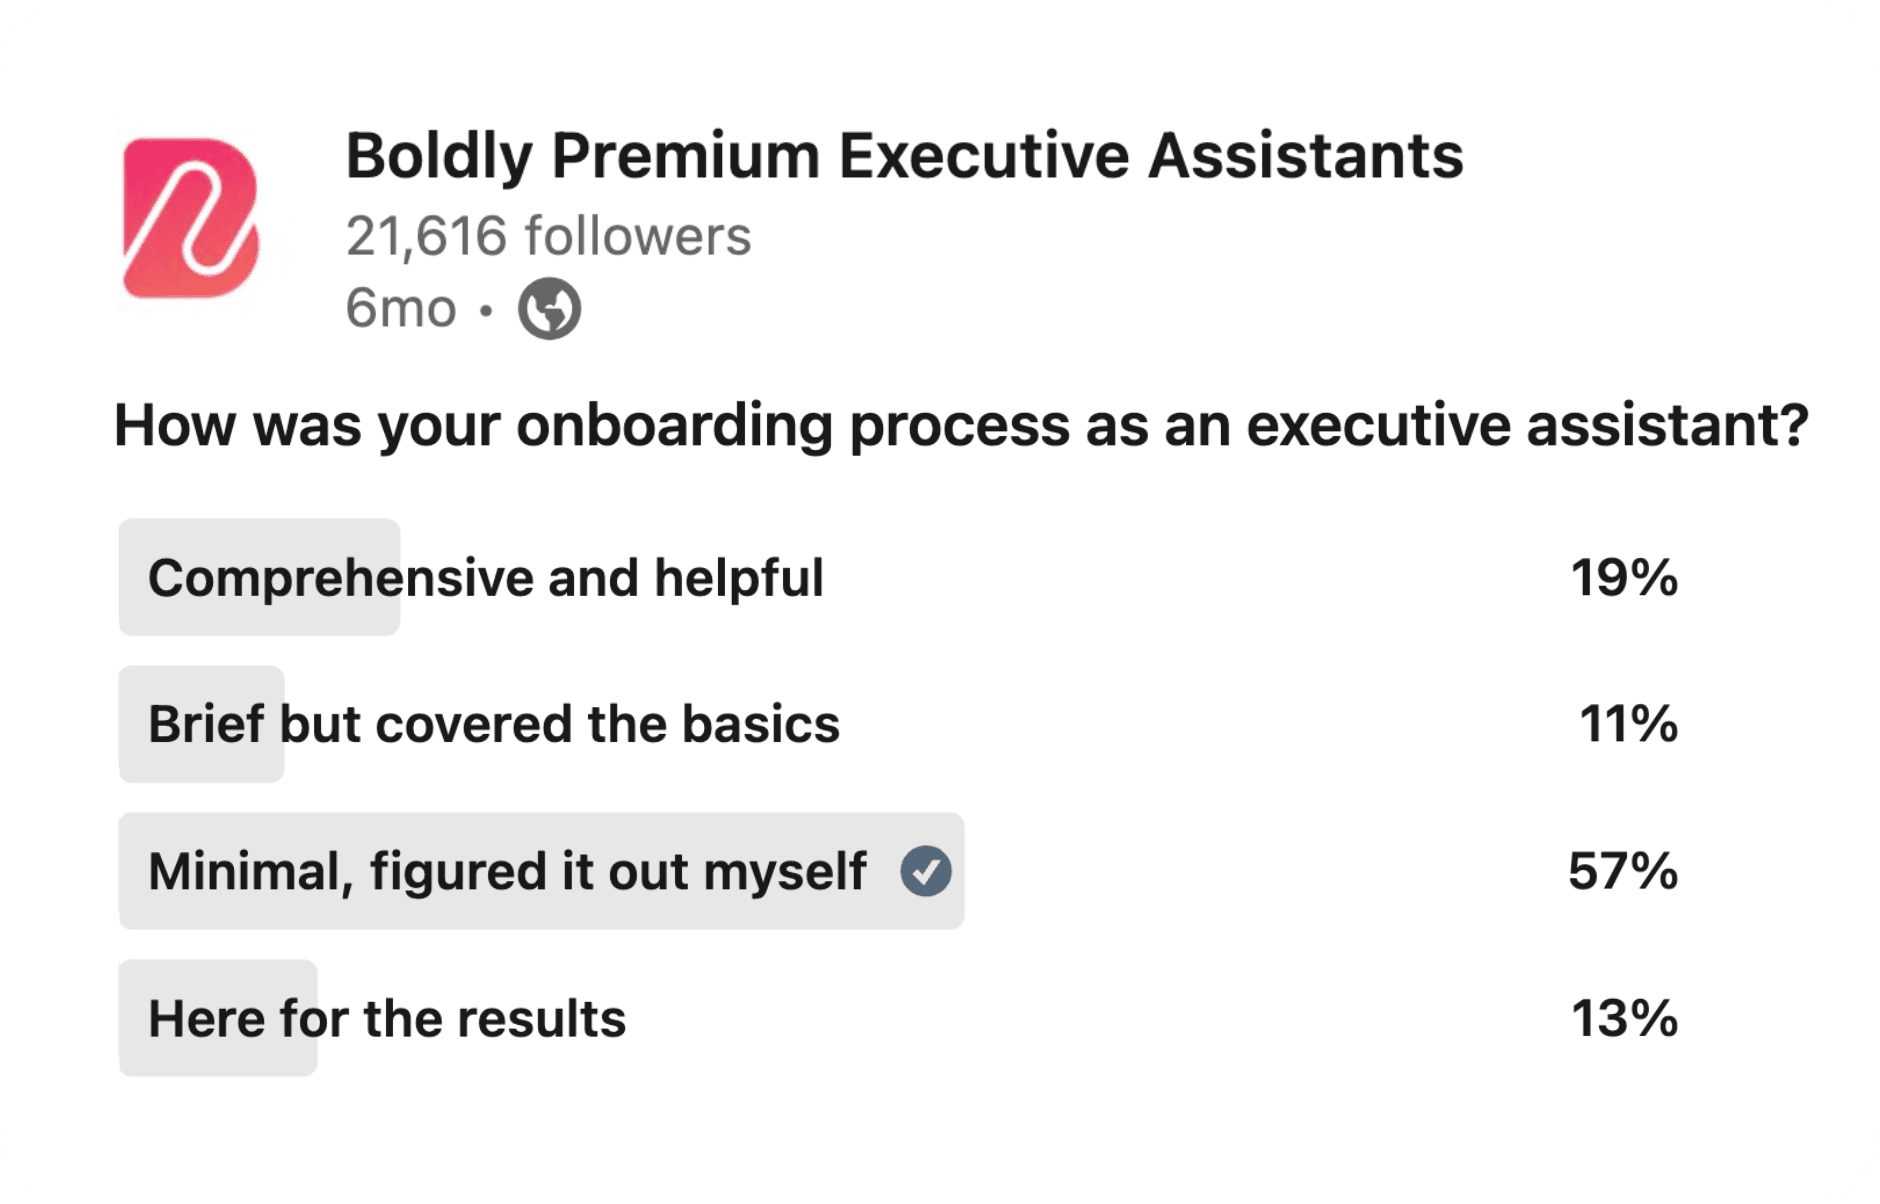Click the 13% result percentage
1880x1204 pixels.
pos(1623,1019)
